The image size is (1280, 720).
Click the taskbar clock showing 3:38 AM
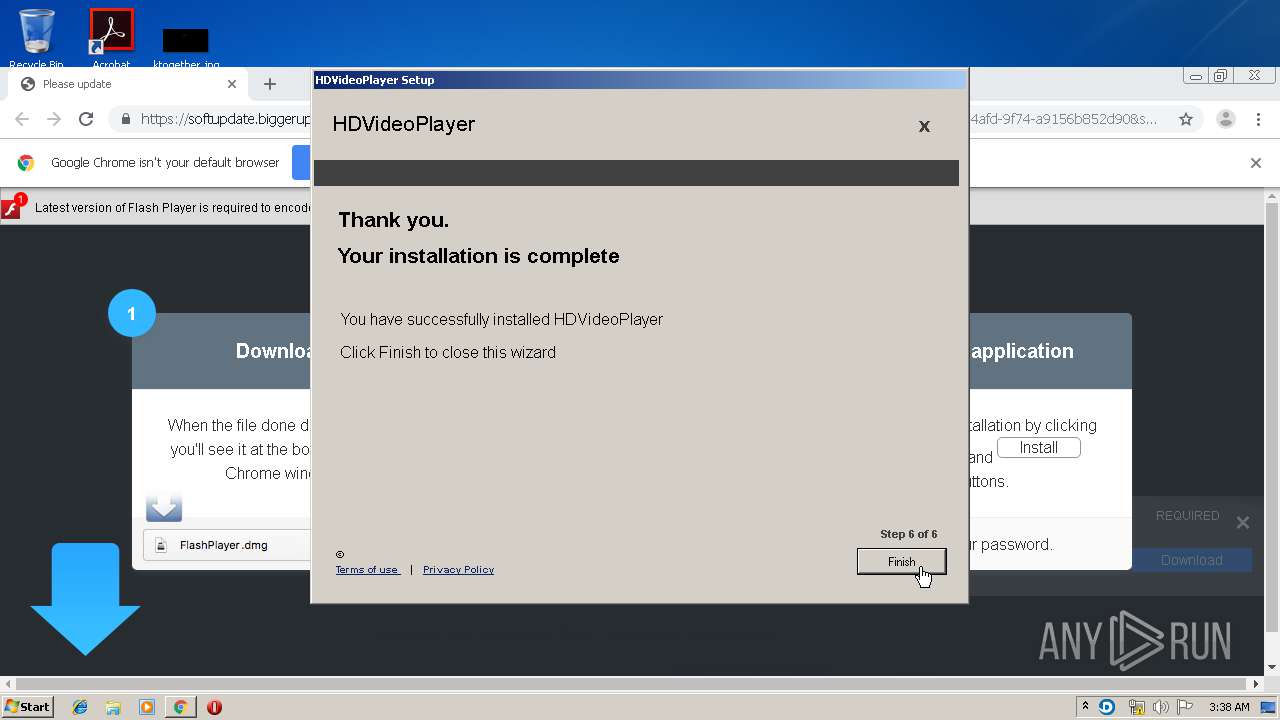point(1229,707)
